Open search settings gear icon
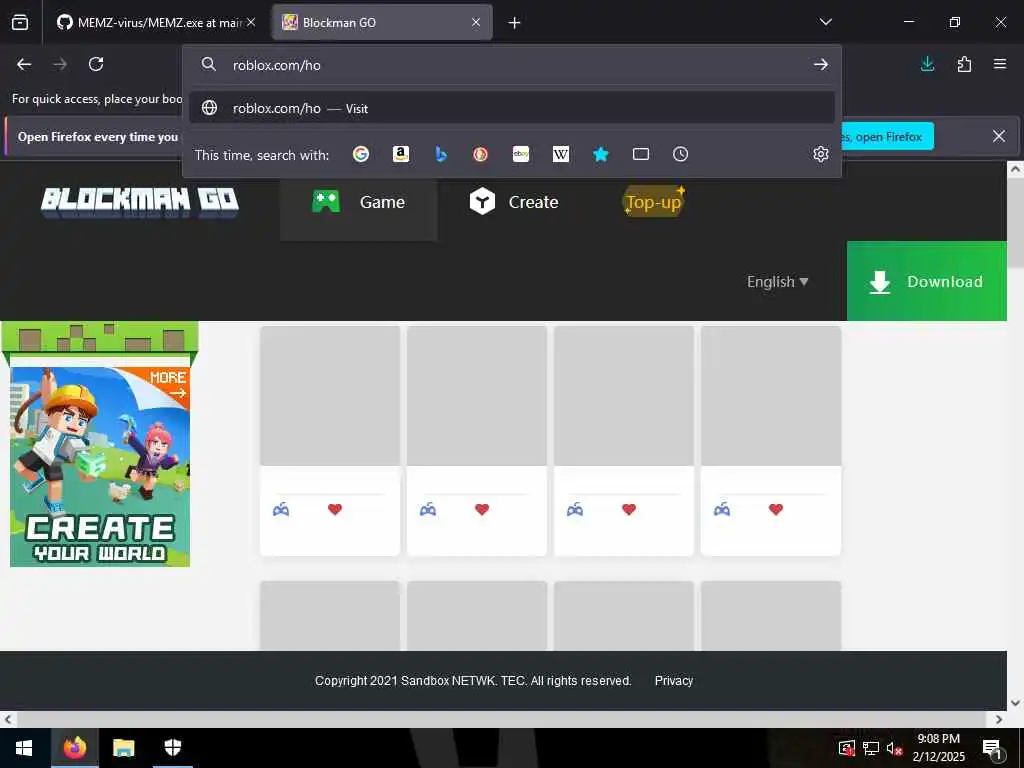Screen dimensions: 1024x768 pos(821,154)
